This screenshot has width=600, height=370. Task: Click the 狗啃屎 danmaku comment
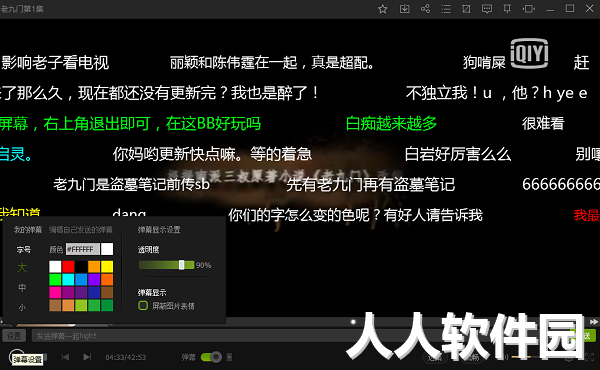tap(484, 62)
